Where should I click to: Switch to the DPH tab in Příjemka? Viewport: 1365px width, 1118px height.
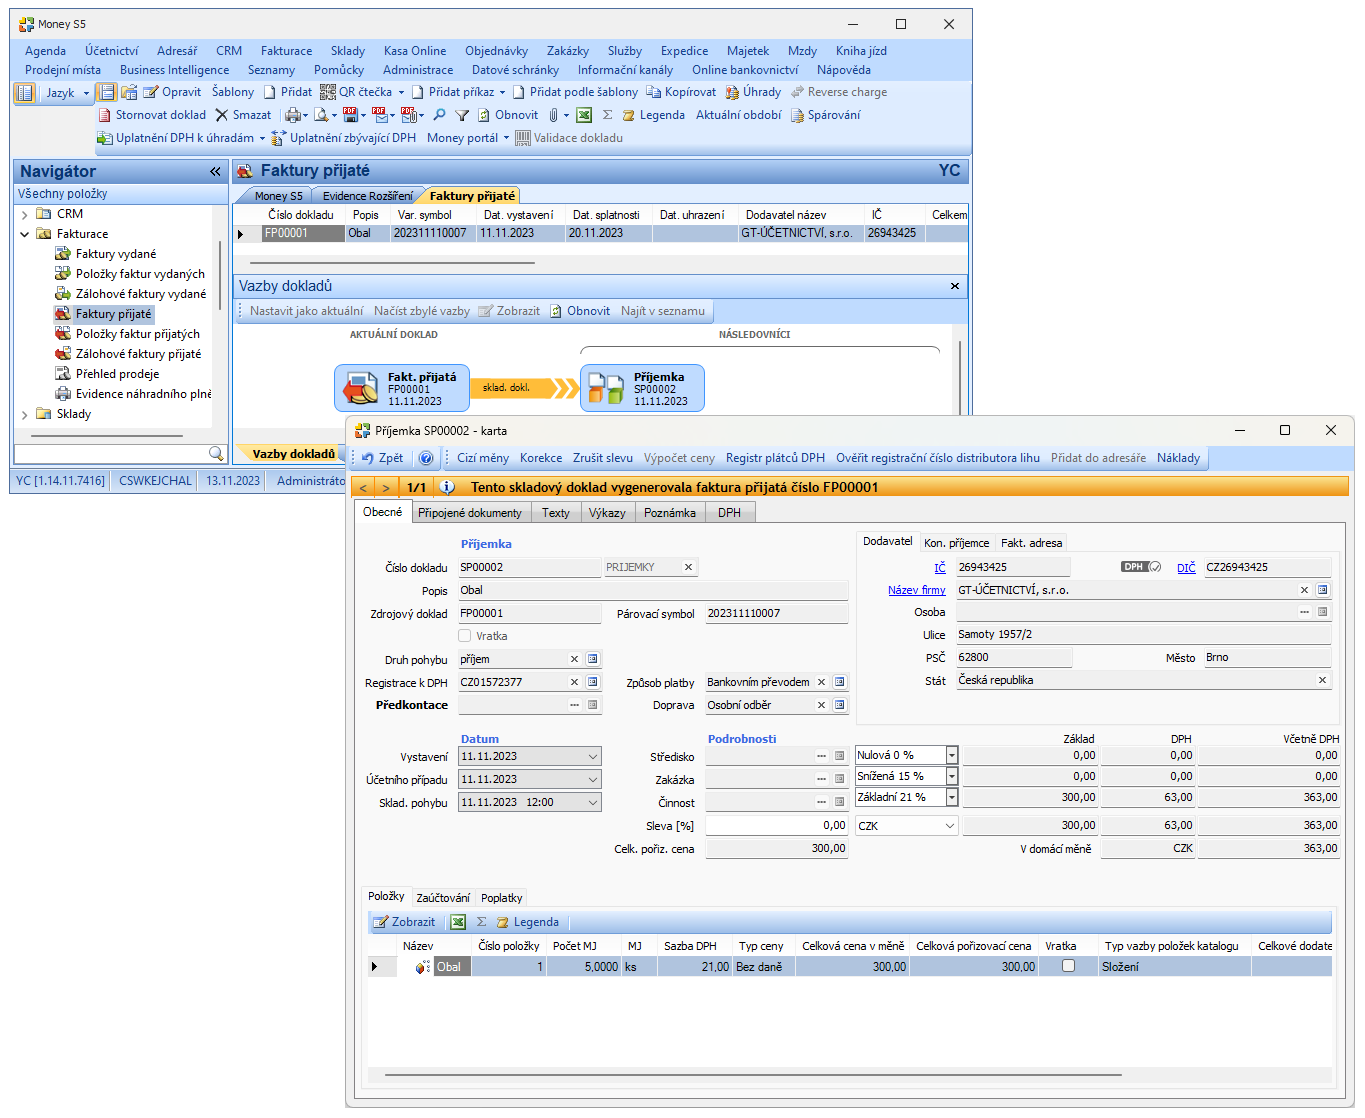730,513
